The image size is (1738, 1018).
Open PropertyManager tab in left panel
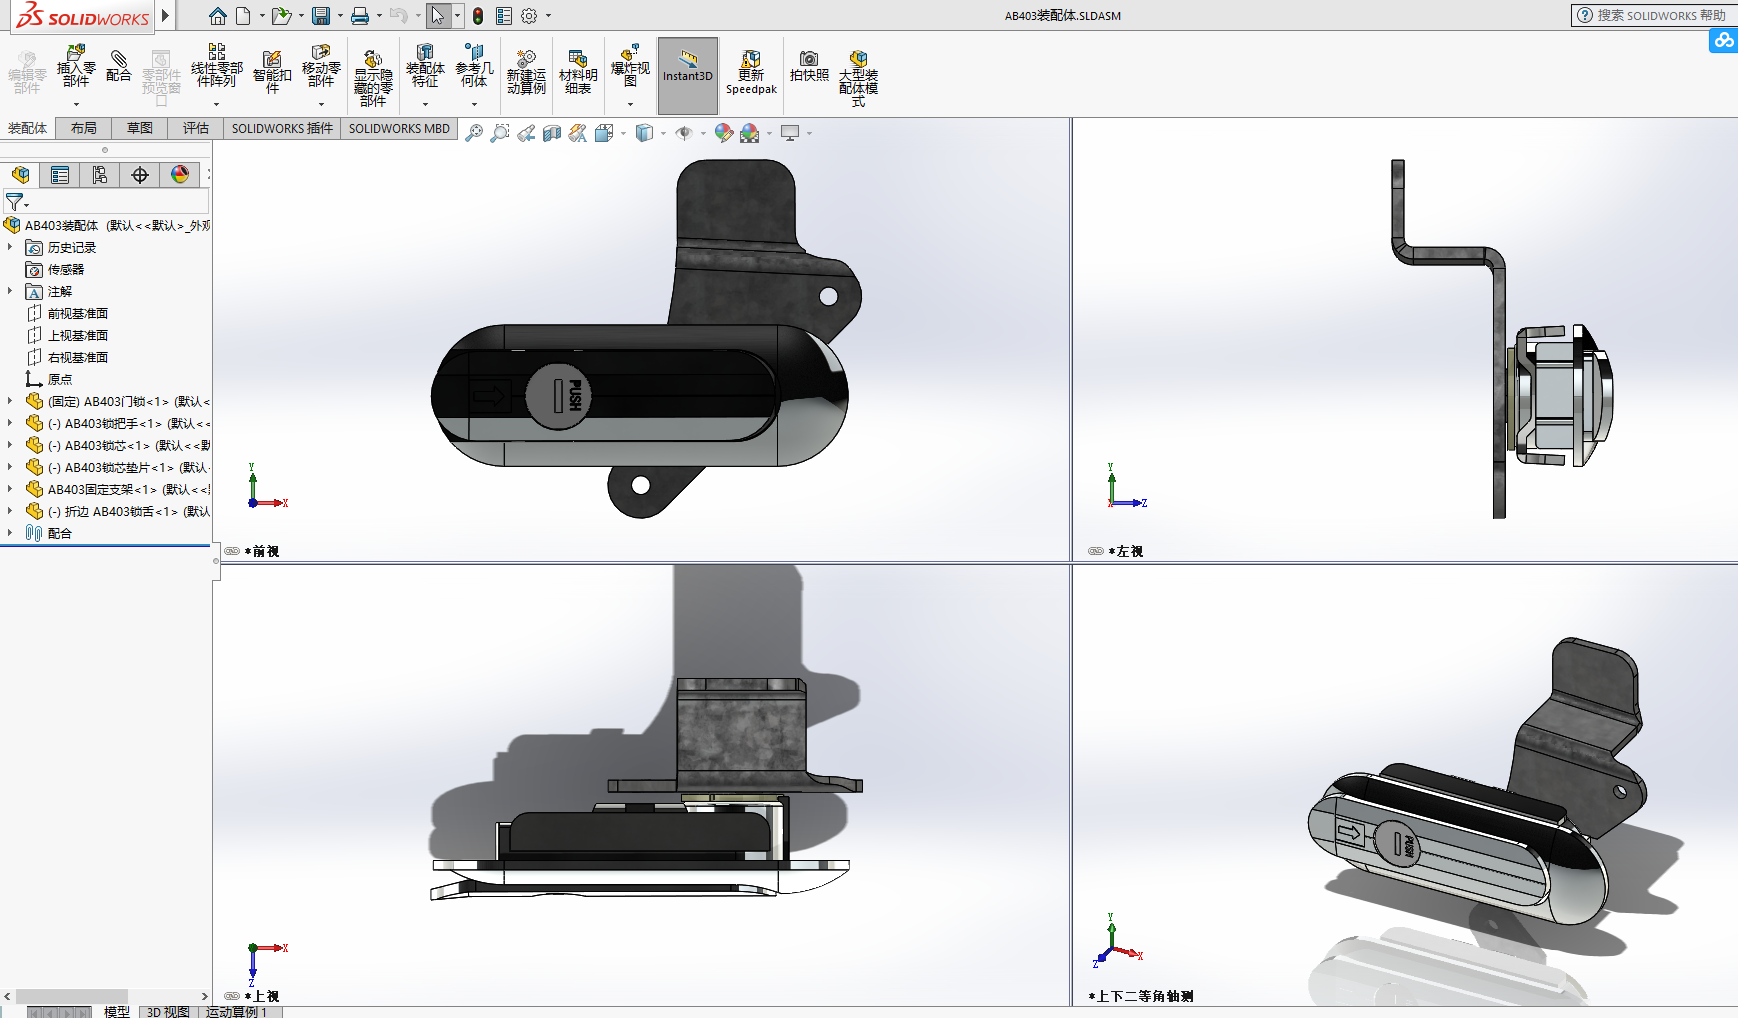coord(60,175)
